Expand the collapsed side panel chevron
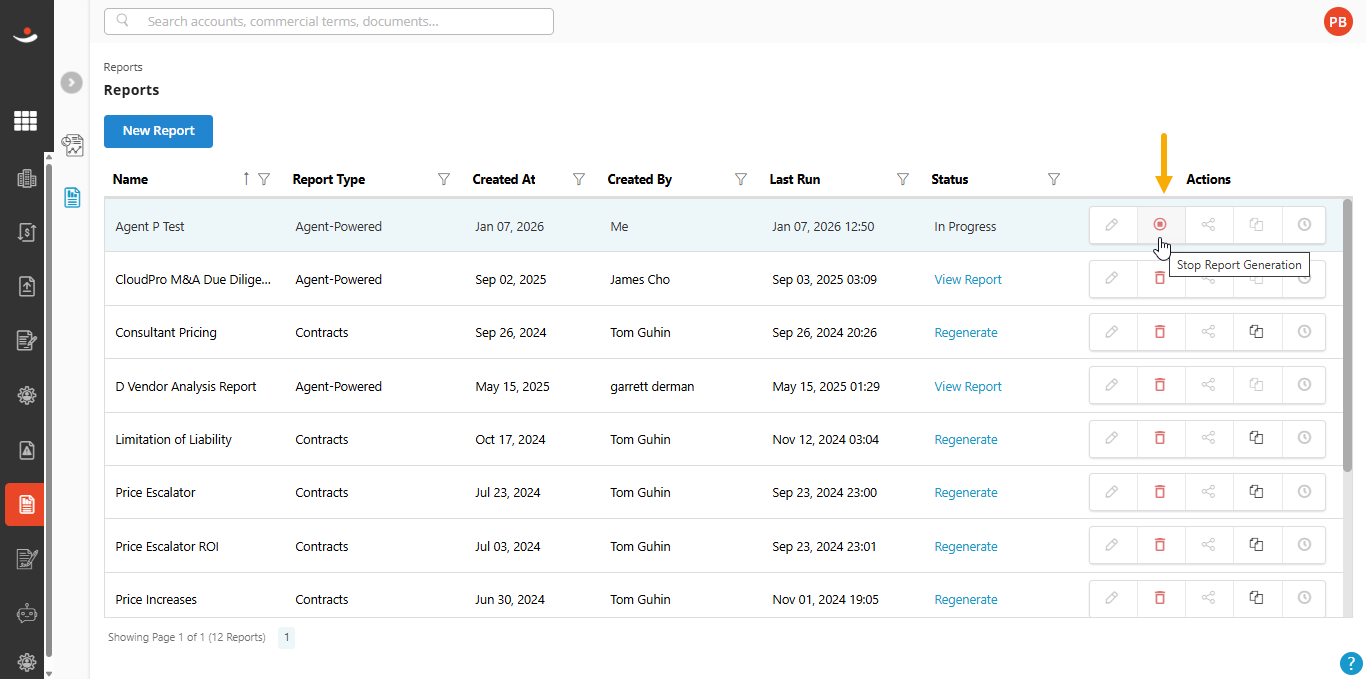The image size is (1366, 679). click(x=72, y=83)
